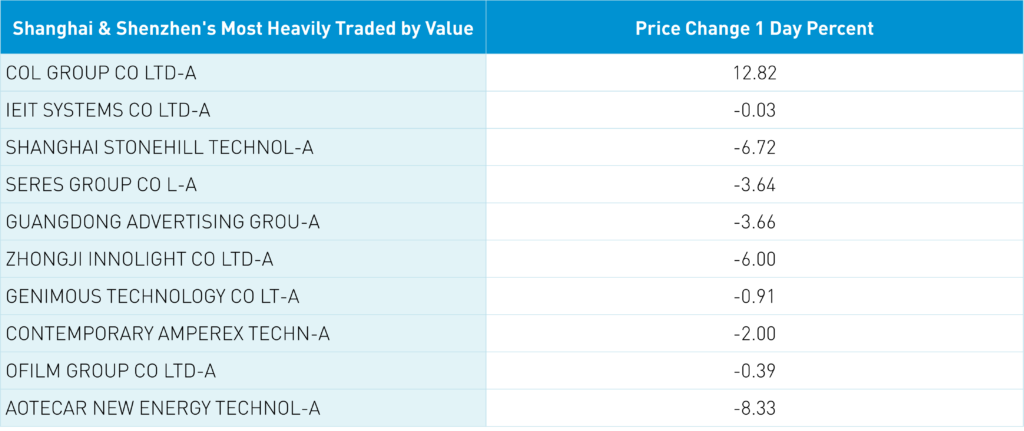Click the -3.64 value for SERES
The image size is (1024, 431).
tap(754, 185)
